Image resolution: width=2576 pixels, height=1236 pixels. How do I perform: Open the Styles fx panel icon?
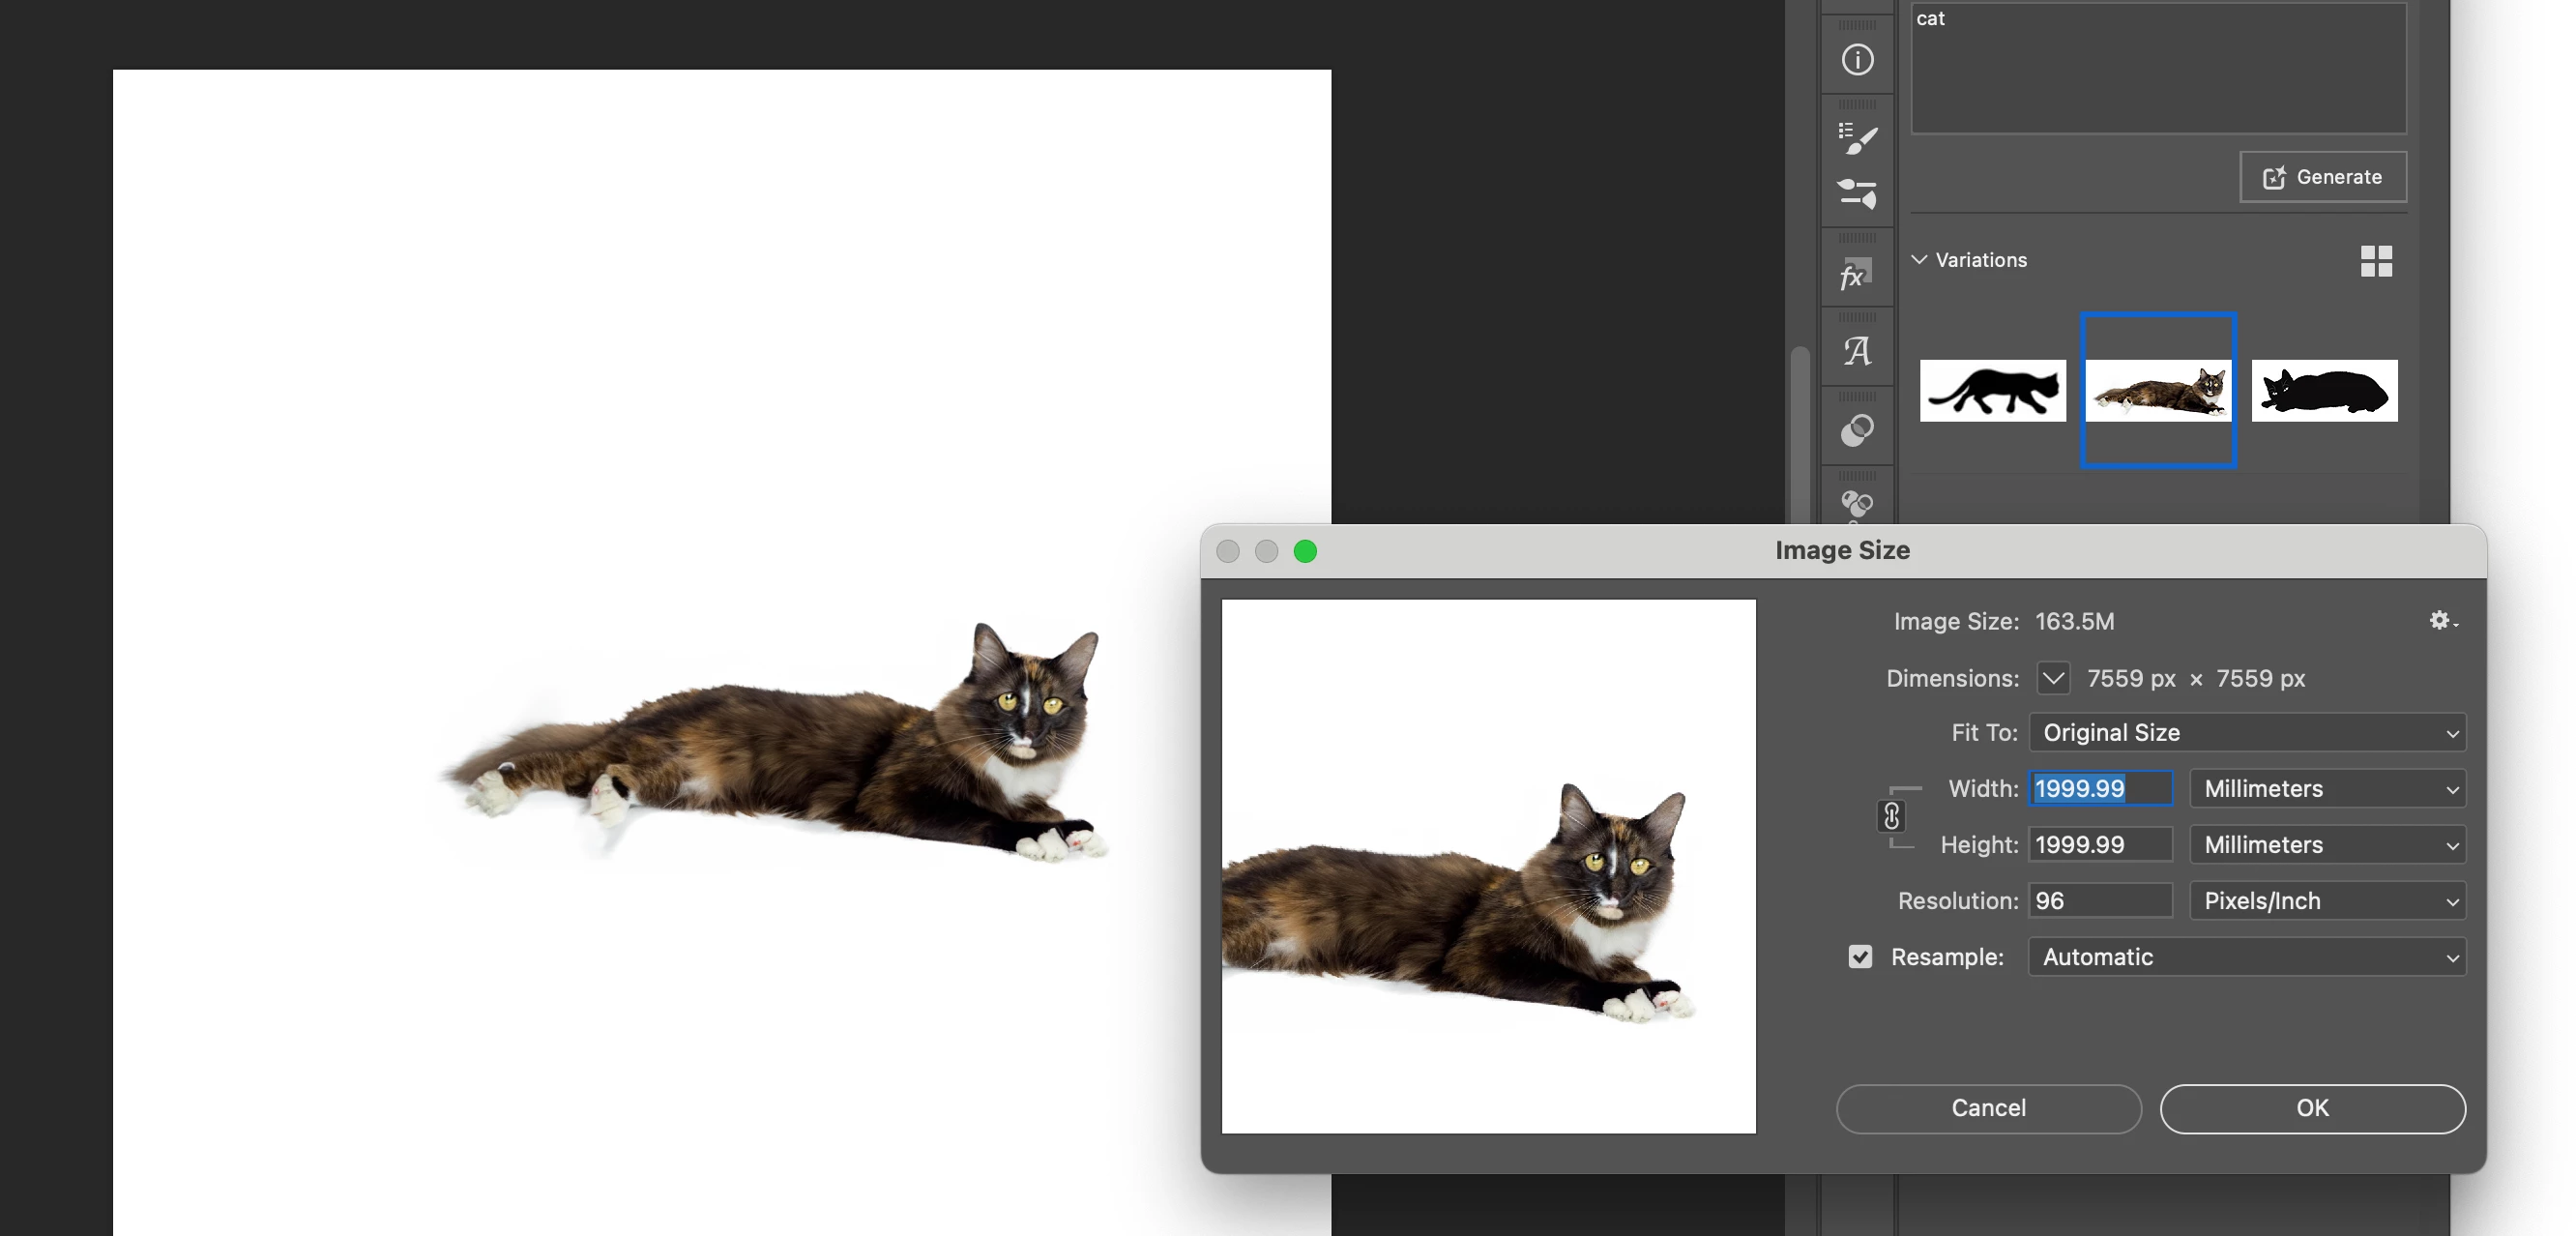pos(1855,274)
